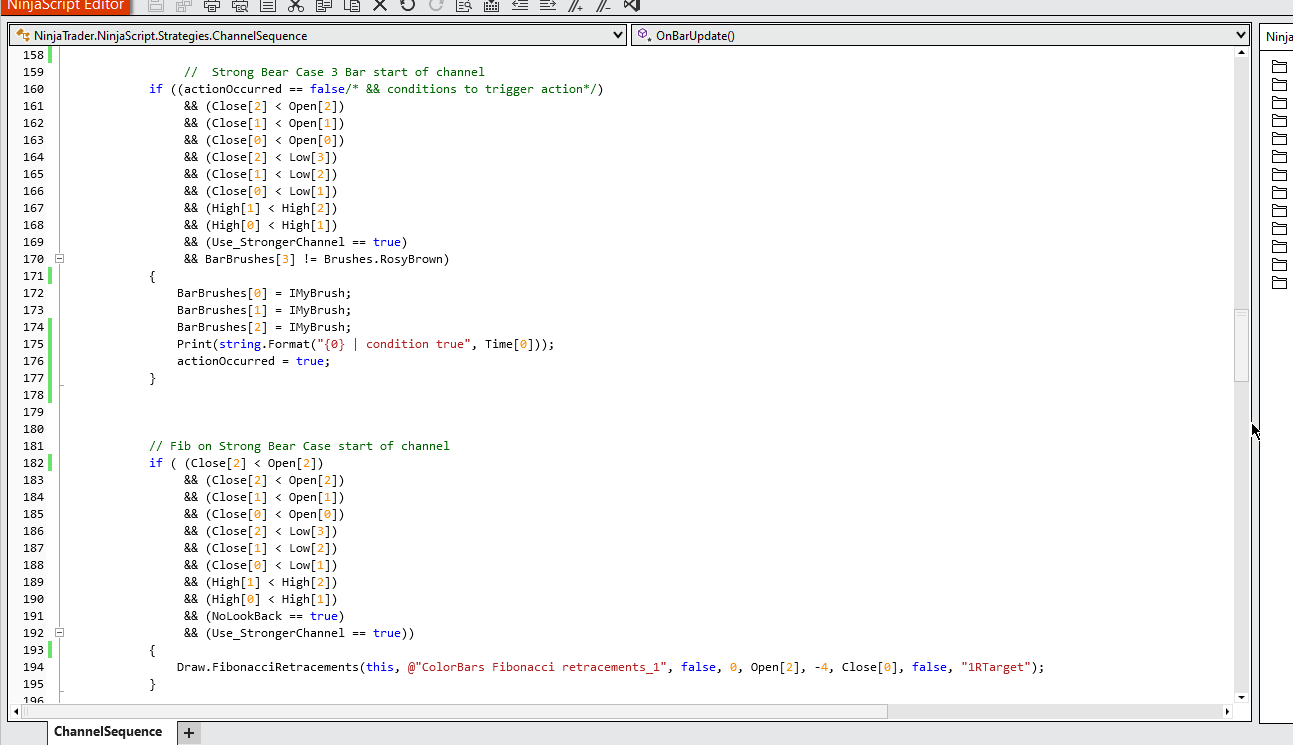Click the Print toolbar icon
Viewport: 1293px width, 745px height.
(212, 6)
